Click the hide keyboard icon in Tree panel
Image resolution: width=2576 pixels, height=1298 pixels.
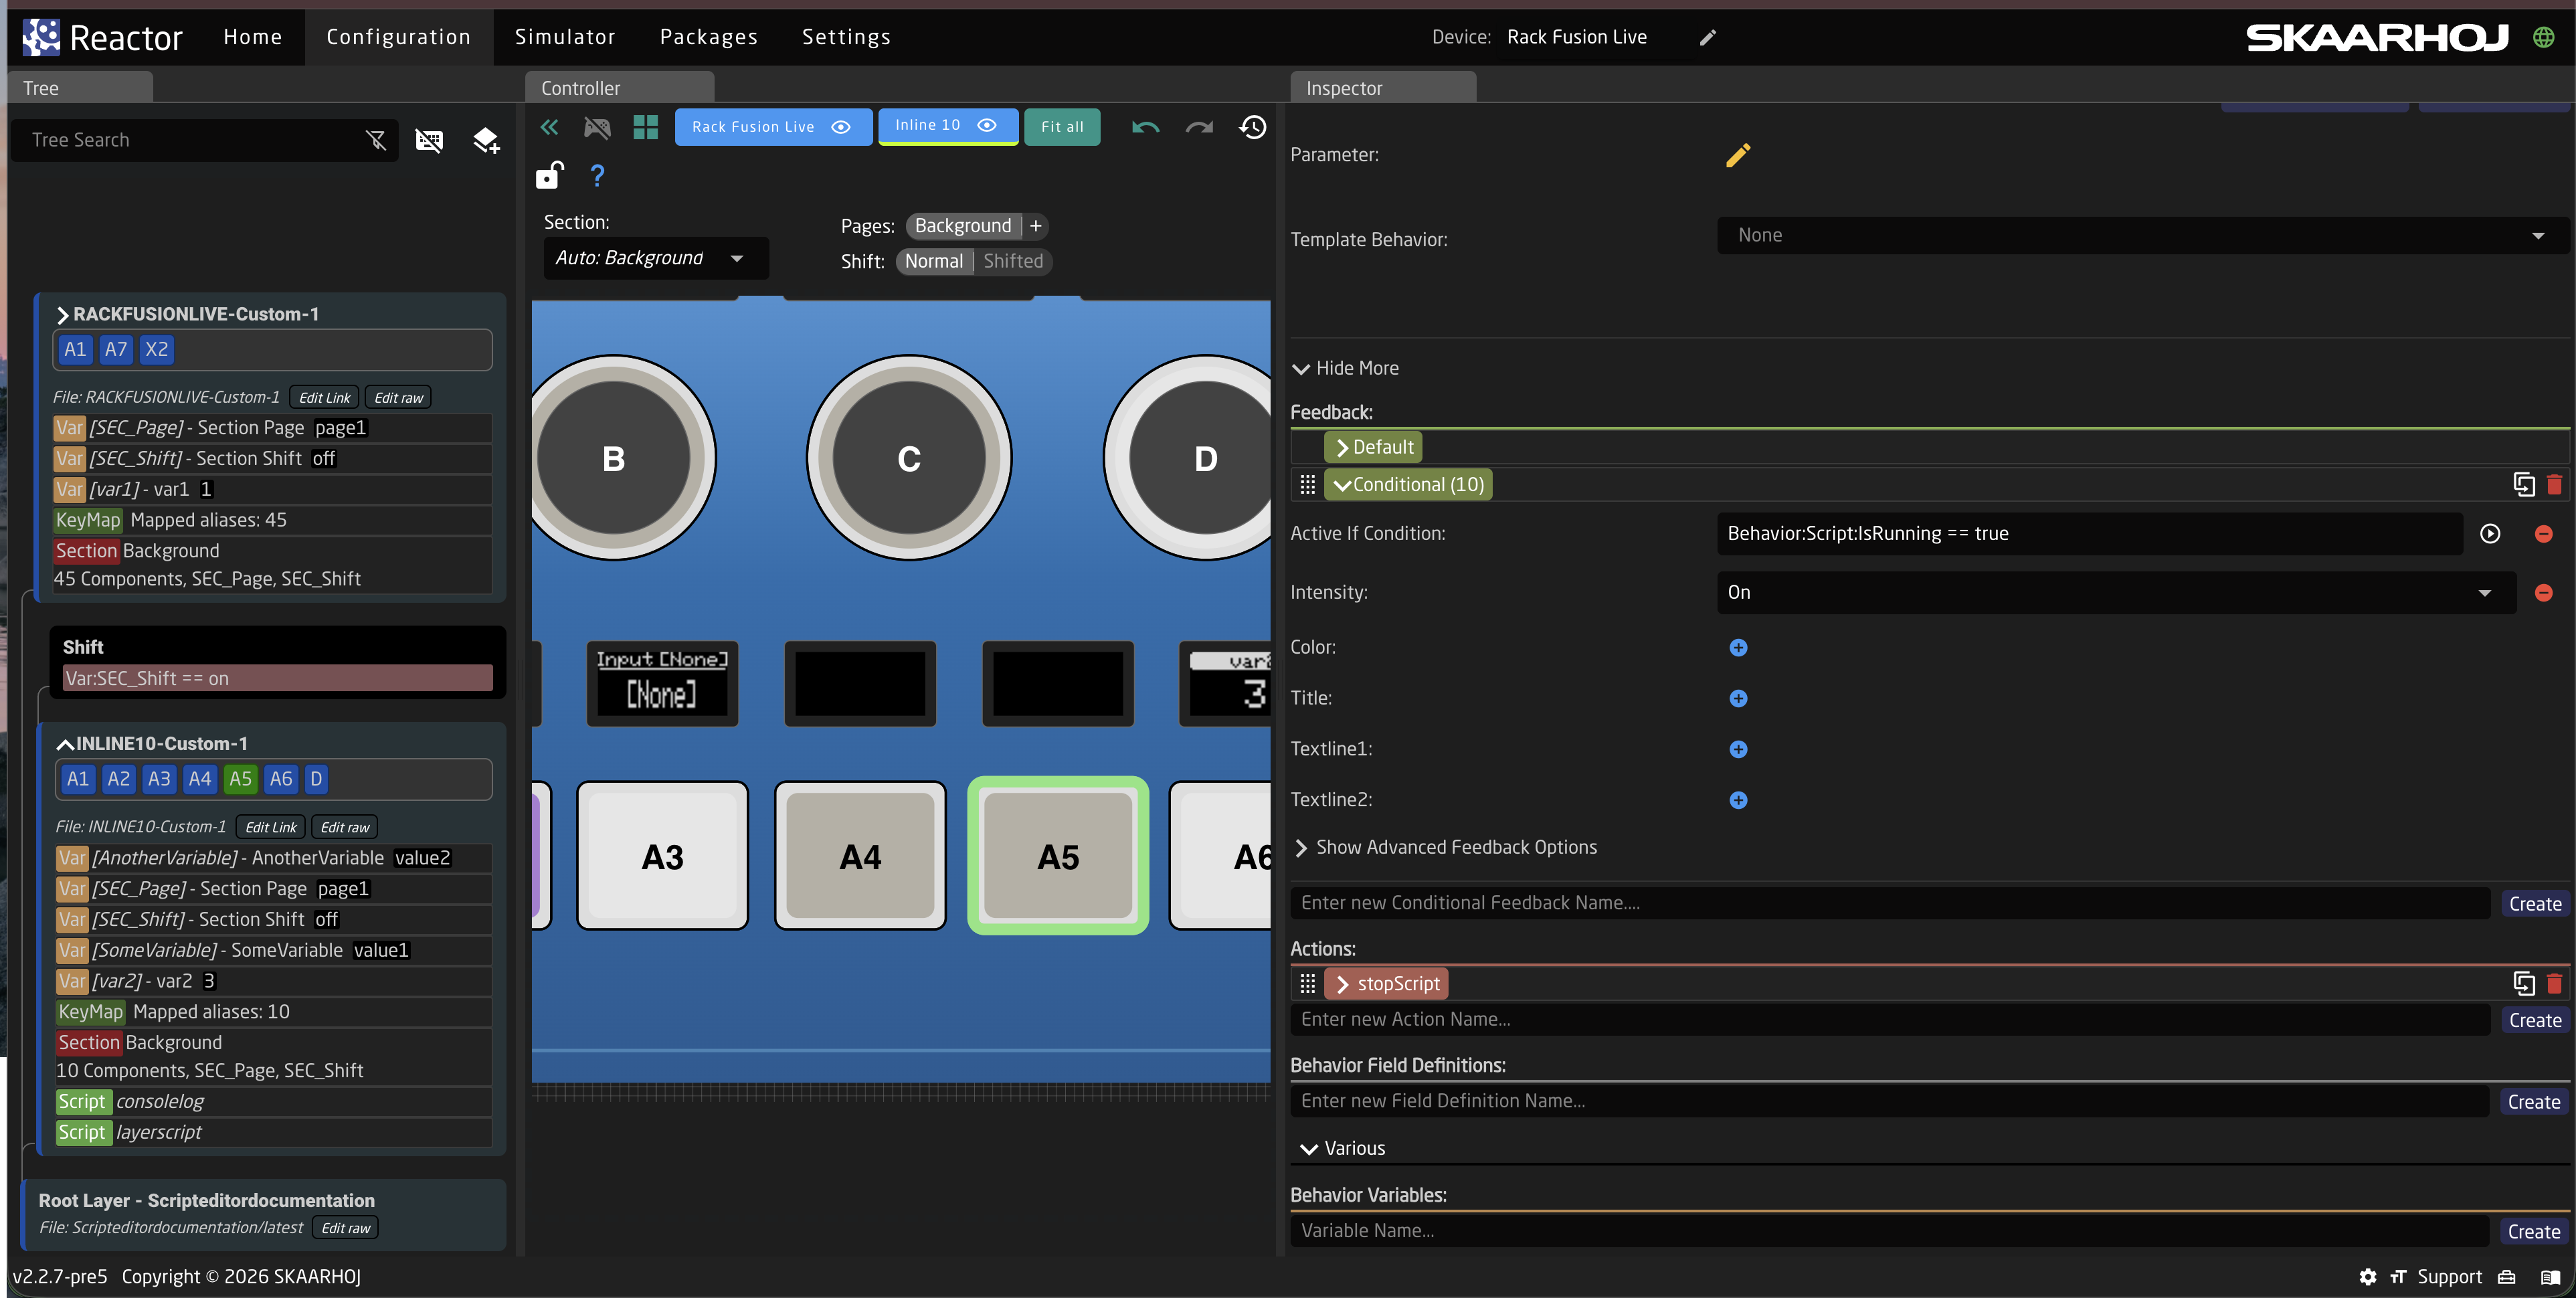click(429, 140)
